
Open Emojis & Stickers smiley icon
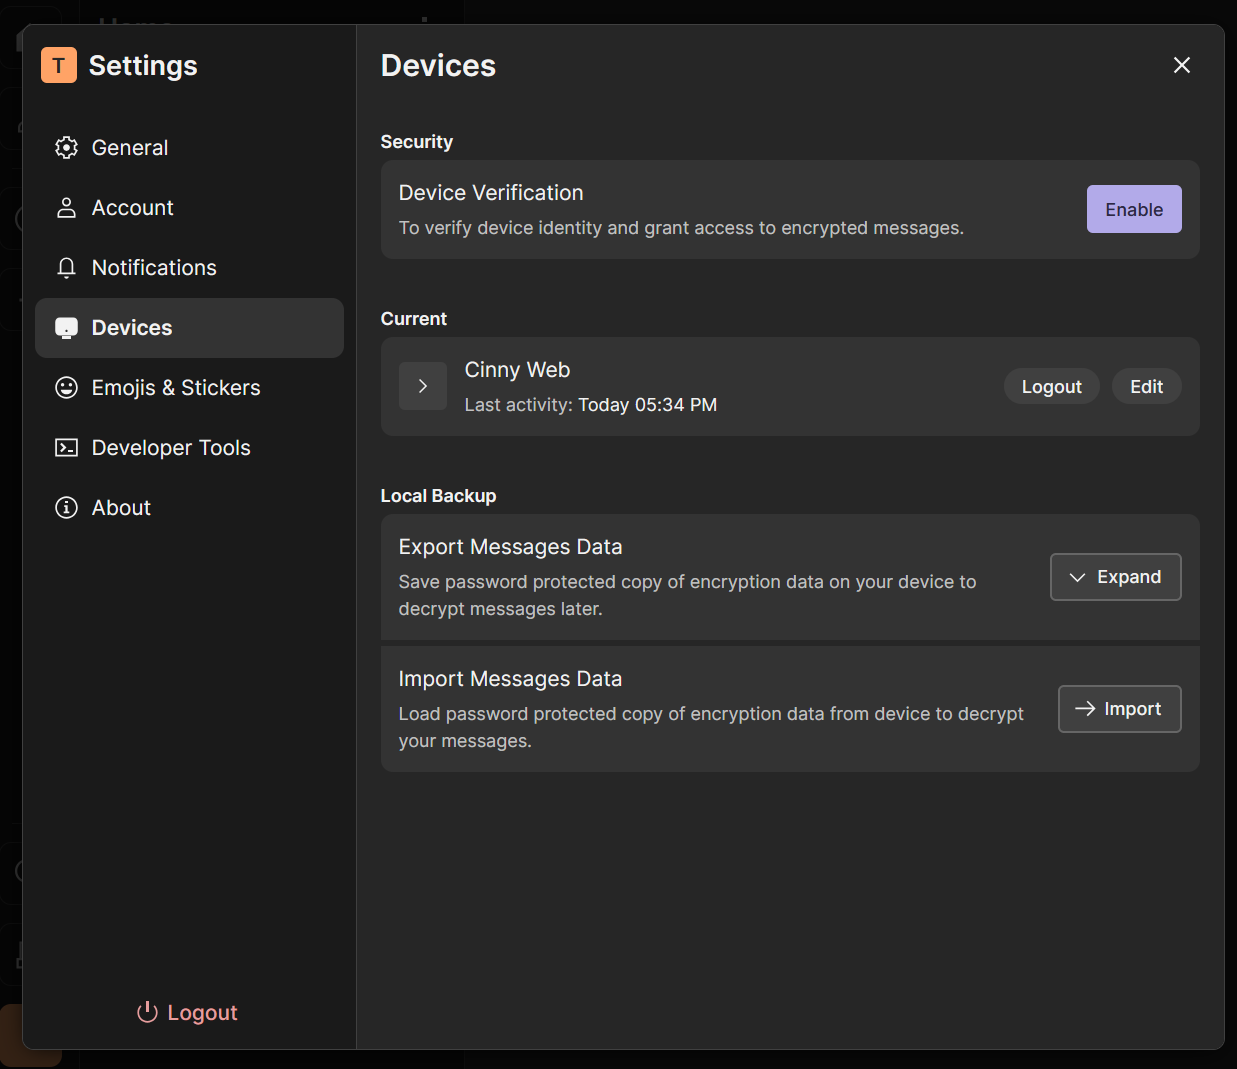pos(66,387)
